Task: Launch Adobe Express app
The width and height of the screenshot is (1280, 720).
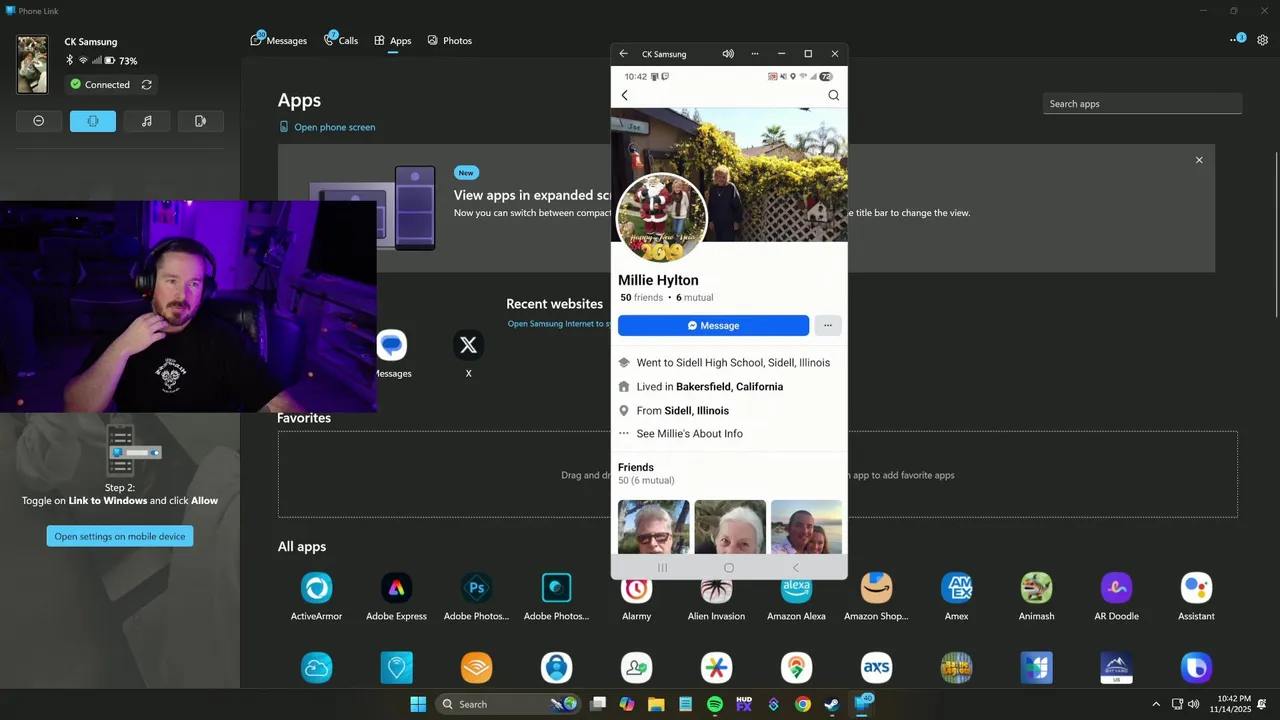Action: 397,588
